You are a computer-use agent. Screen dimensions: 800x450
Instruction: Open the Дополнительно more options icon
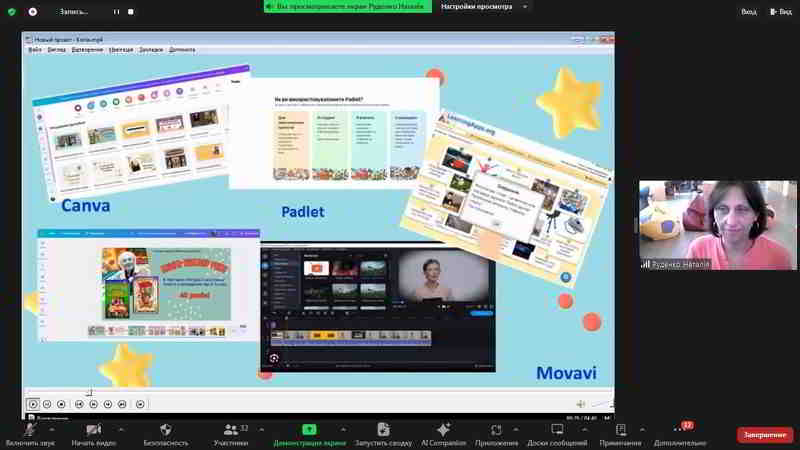(680, 430)
